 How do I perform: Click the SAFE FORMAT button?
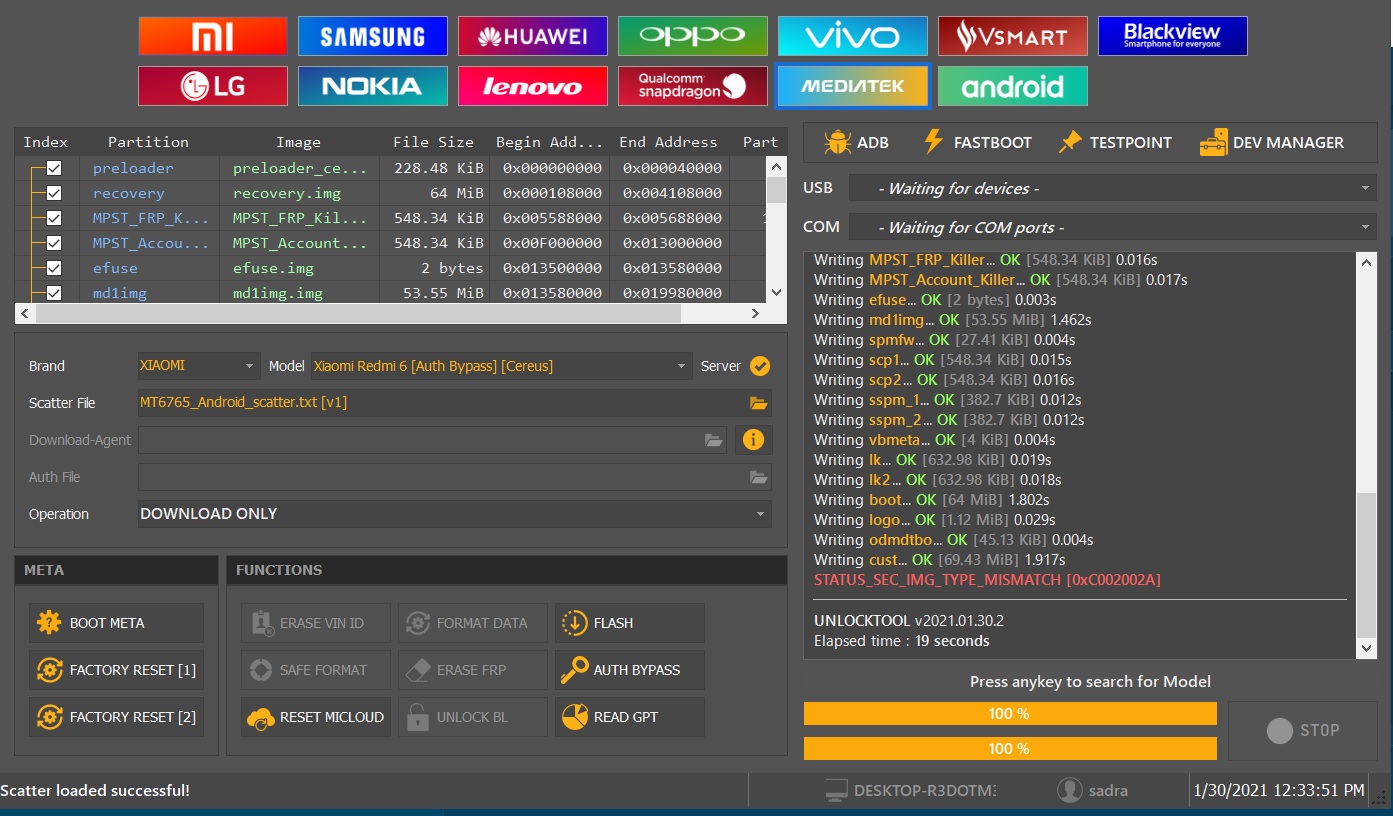tap(316, 670)
